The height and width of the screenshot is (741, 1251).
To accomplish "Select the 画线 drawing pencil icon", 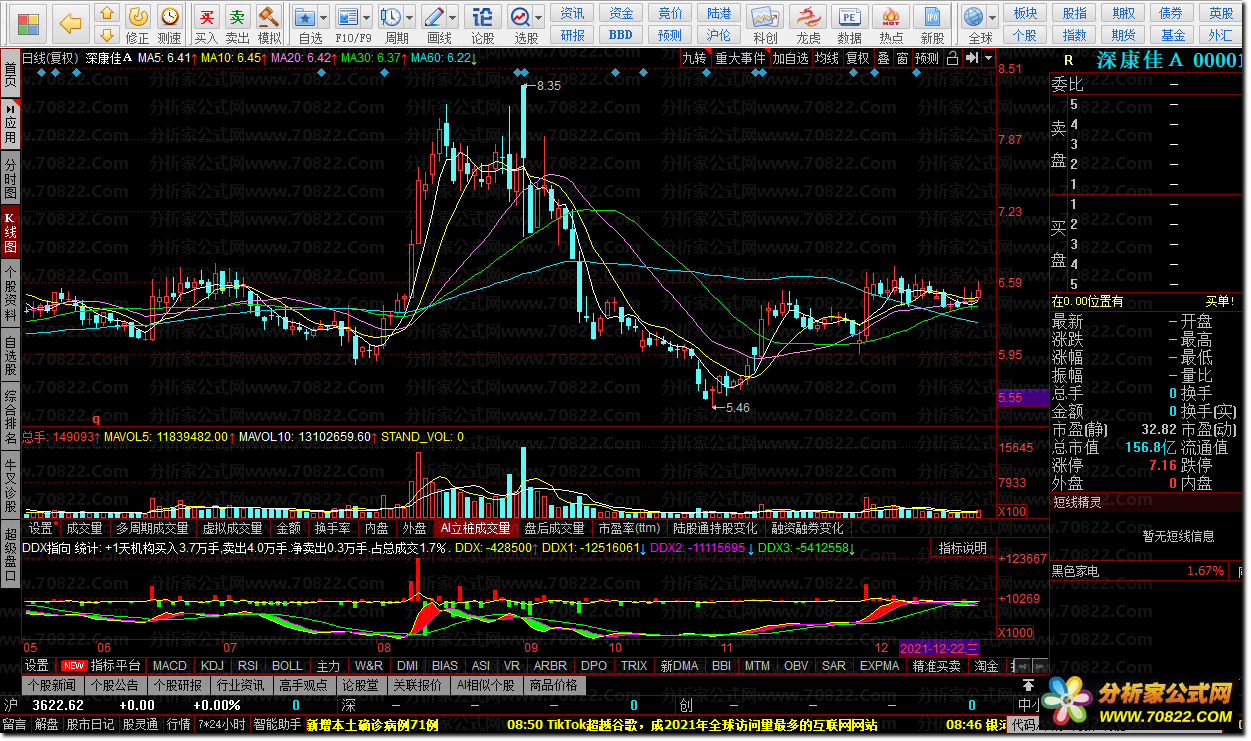I will (435, 16).
